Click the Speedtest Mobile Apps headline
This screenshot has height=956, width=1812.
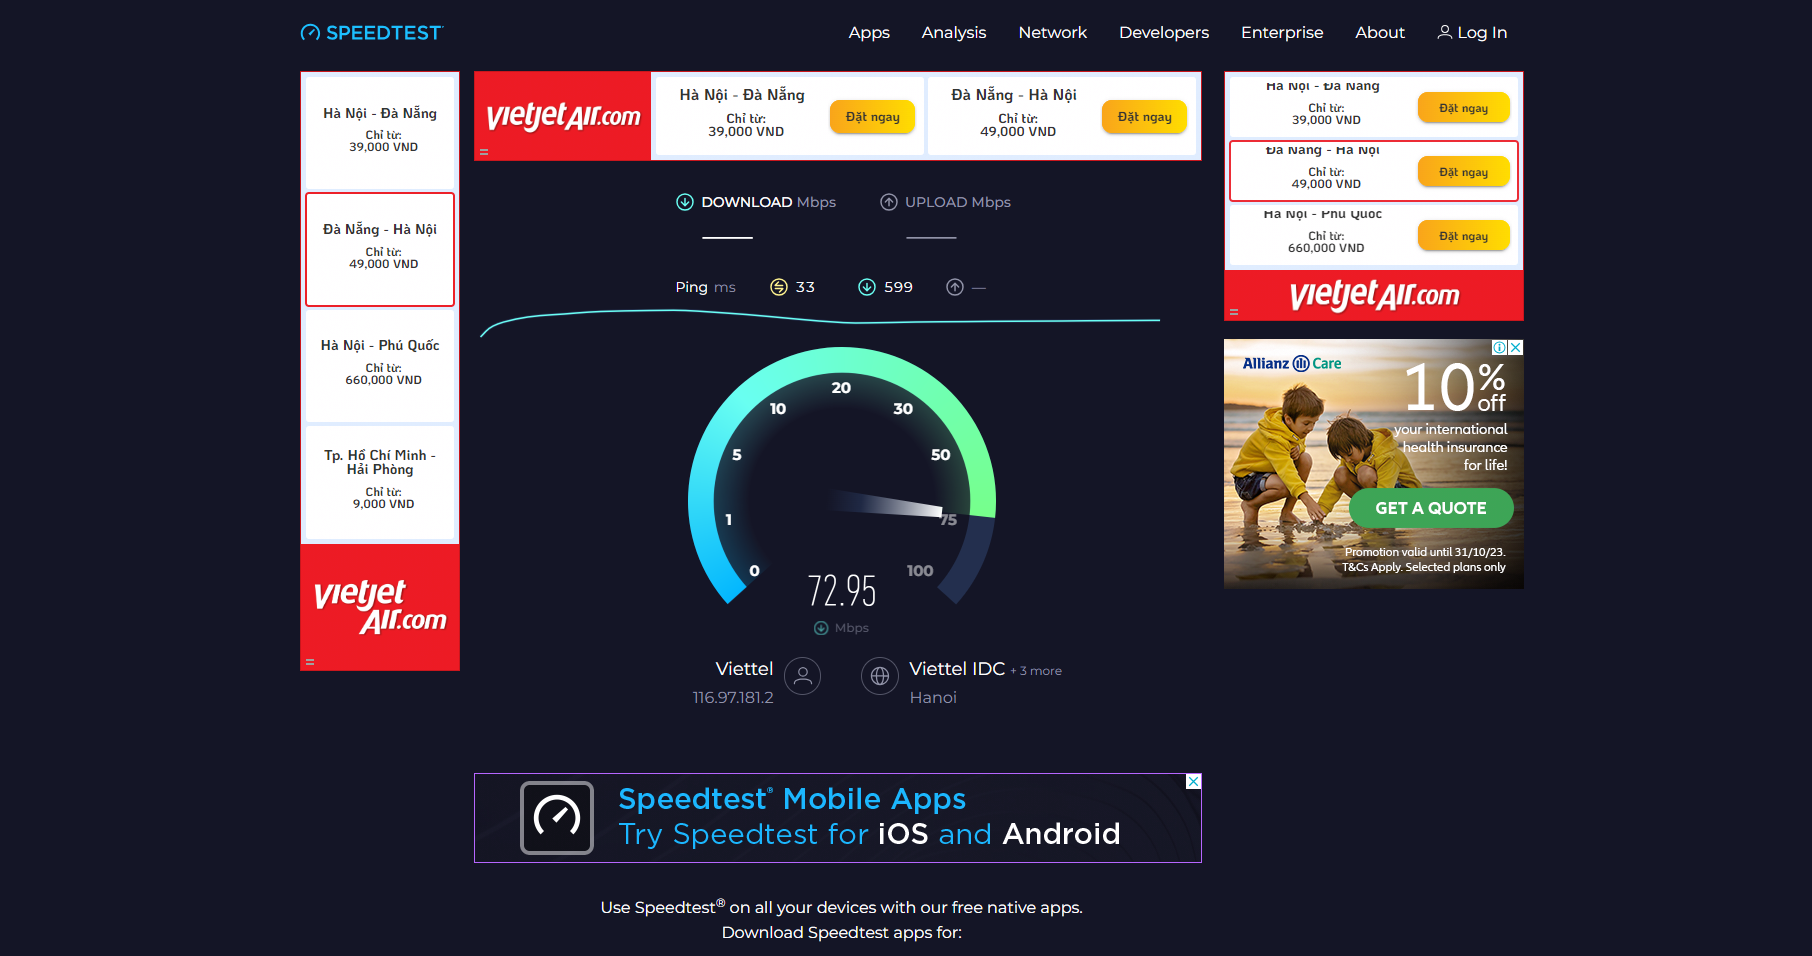pyautogui.click(x=792, y=799)
